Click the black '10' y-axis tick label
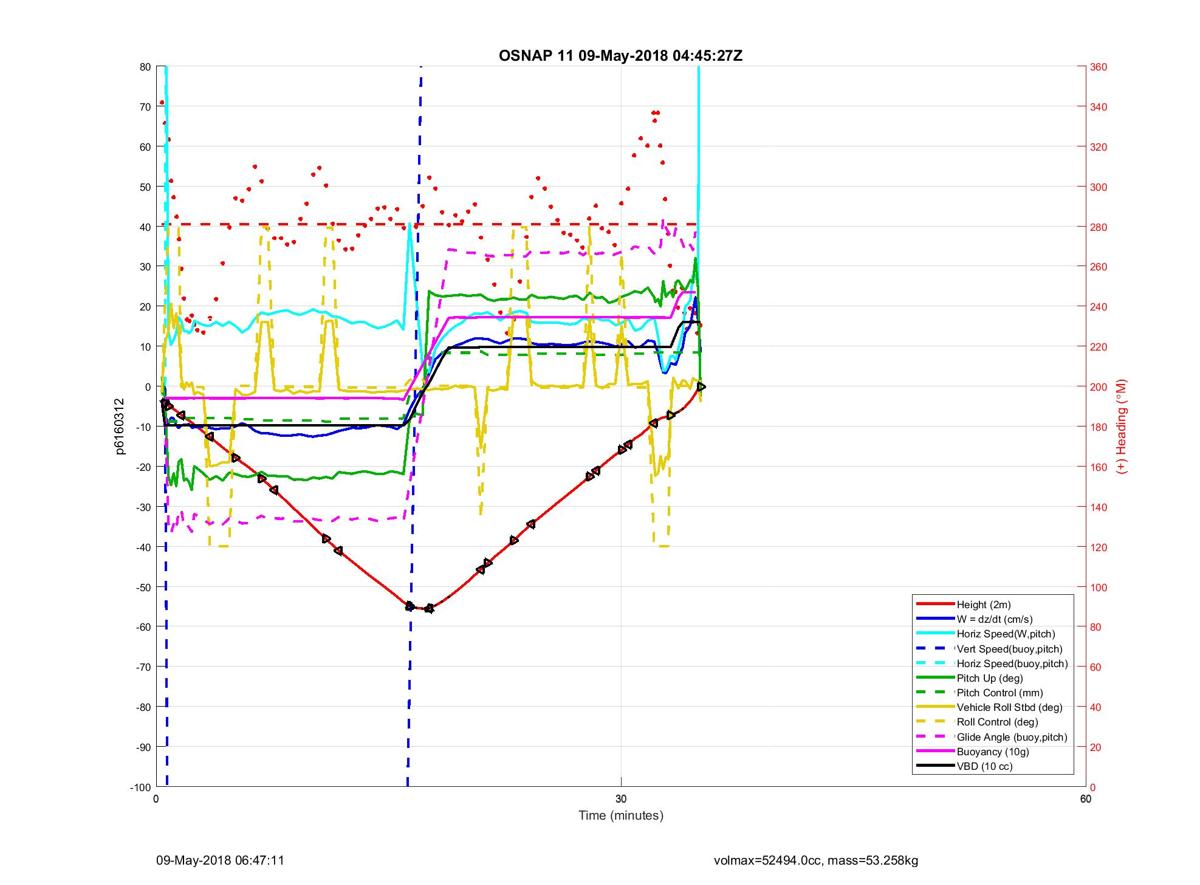The height and width of the screenshot is (885, 1200). (x=144, y=347)
